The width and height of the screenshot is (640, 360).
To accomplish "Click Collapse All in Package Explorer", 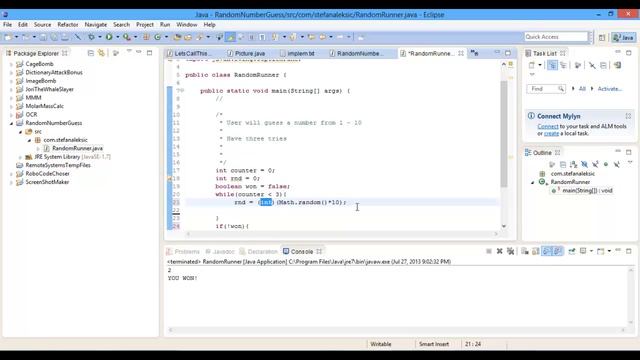I will pyautogui.click(x=91, y=53).
